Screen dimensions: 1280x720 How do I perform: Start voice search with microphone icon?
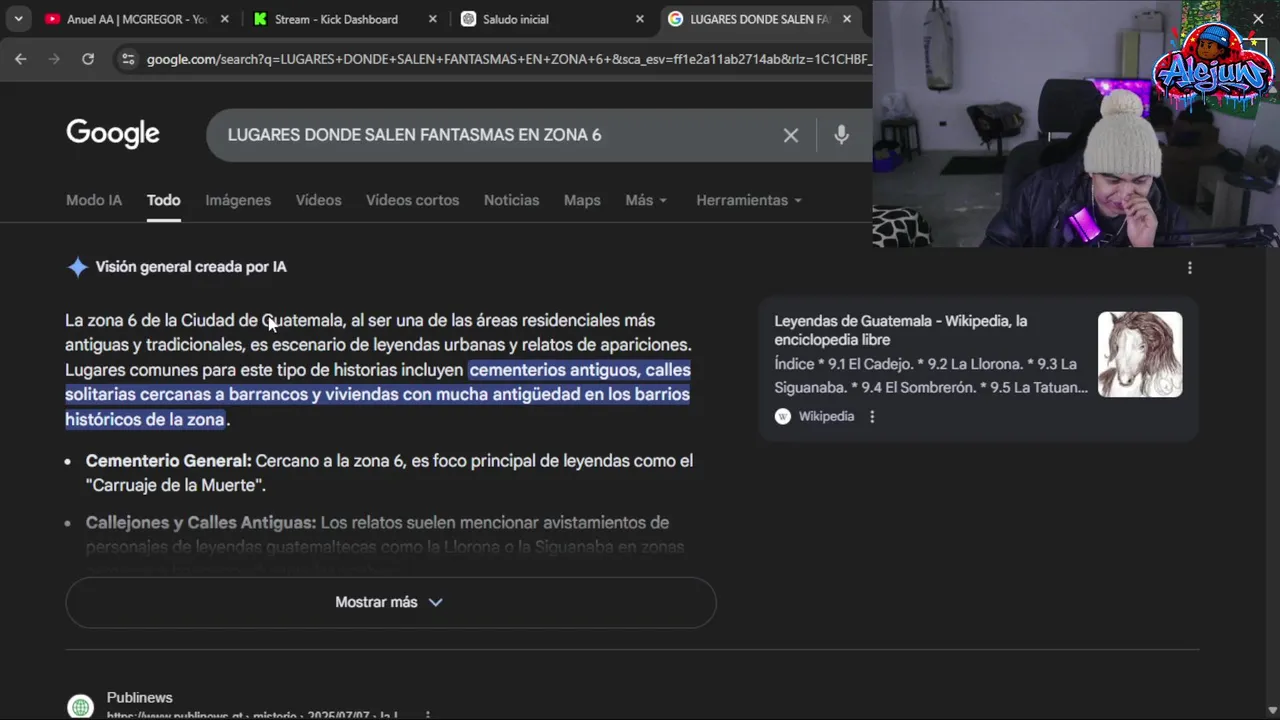click(x=841, y=135)
